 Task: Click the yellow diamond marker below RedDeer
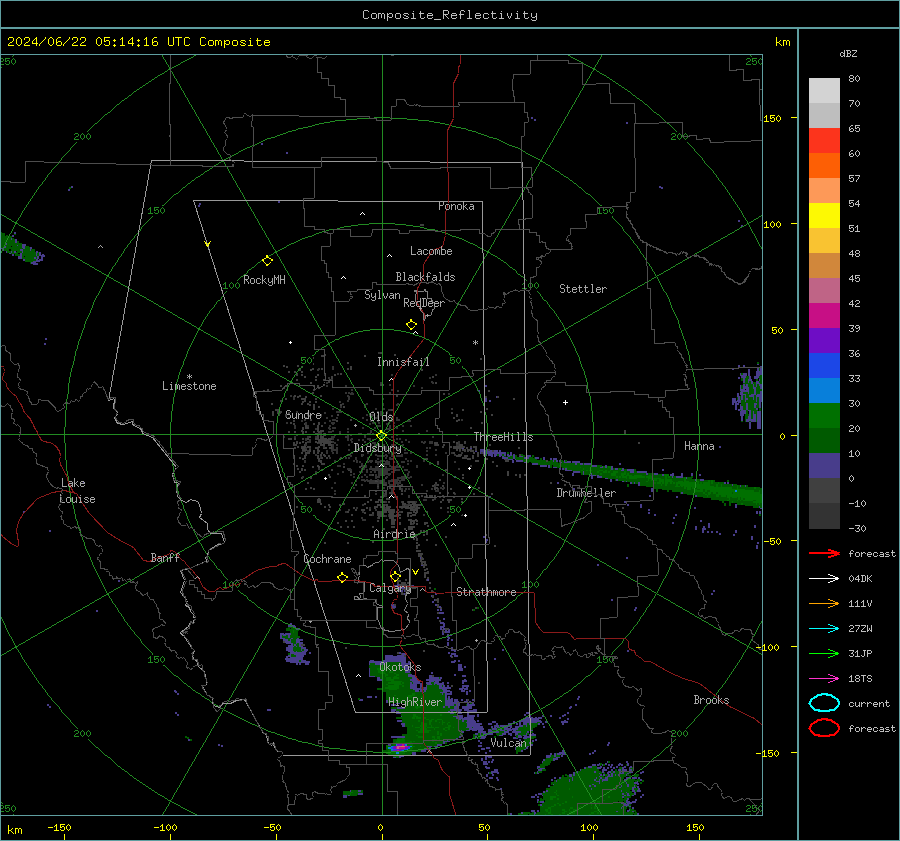click(411, 325)
